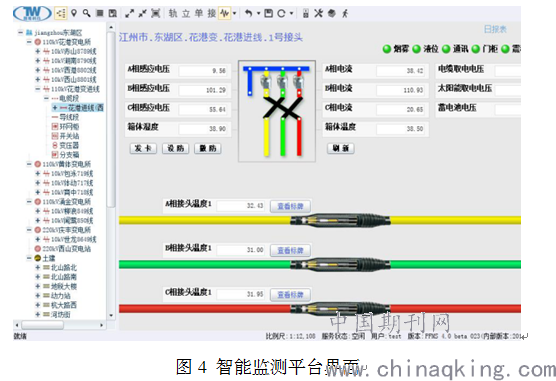The width and height of the screenshot is (556, 381).
Task: Click the undo arrow icon
Action: [x=249, y=13]
